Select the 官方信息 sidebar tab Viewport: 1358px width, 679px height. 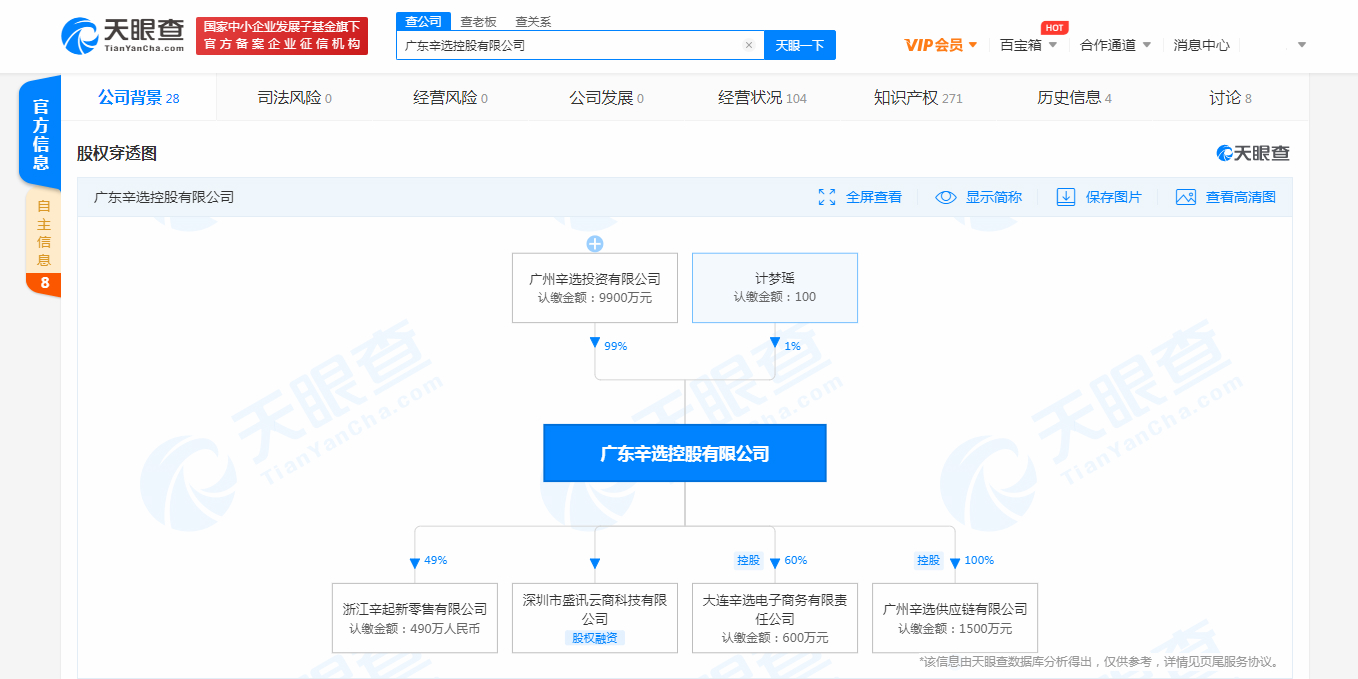39,131
